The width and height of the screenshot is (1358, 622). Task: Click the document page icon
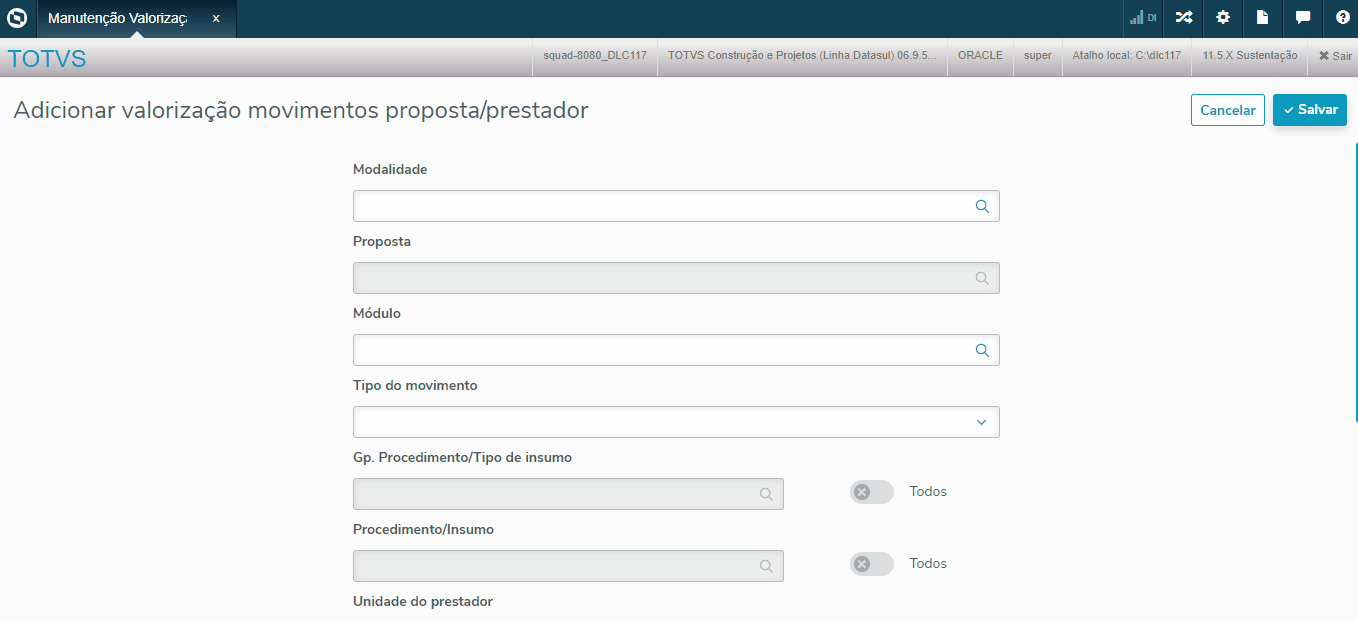[x=1263, y=18]
